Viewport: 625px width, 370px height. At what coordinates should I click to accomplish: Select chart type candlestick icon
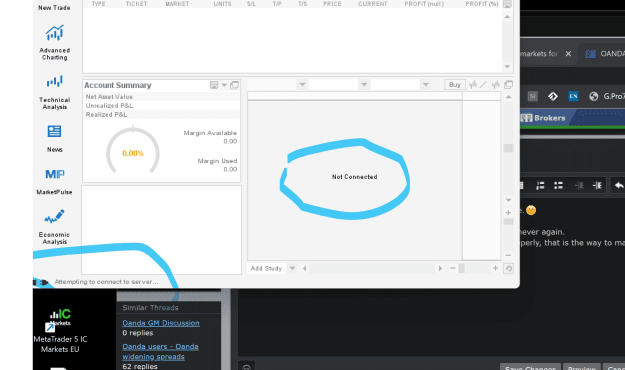pos(473,85)
